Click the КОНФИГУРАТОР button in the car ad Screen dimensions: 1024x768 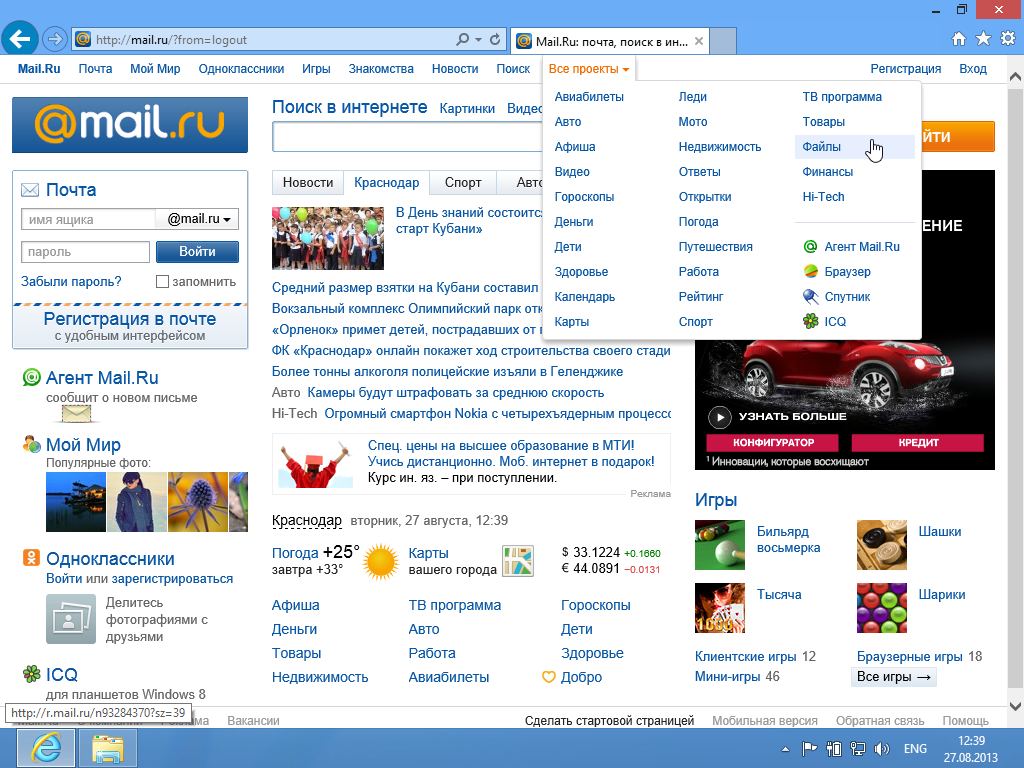(x=773, y=442)
